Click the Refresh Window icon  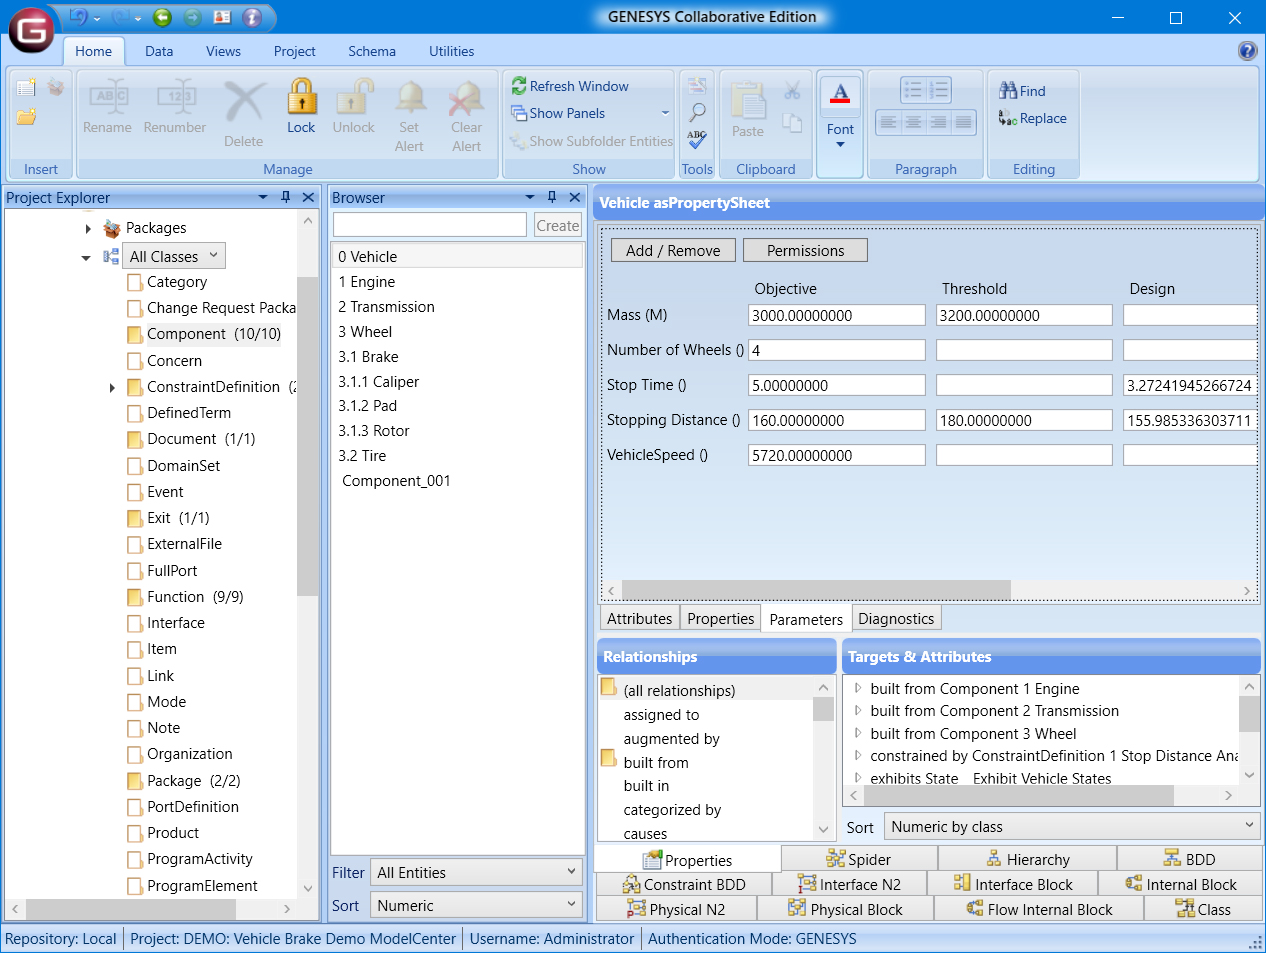tap(518, 86)
